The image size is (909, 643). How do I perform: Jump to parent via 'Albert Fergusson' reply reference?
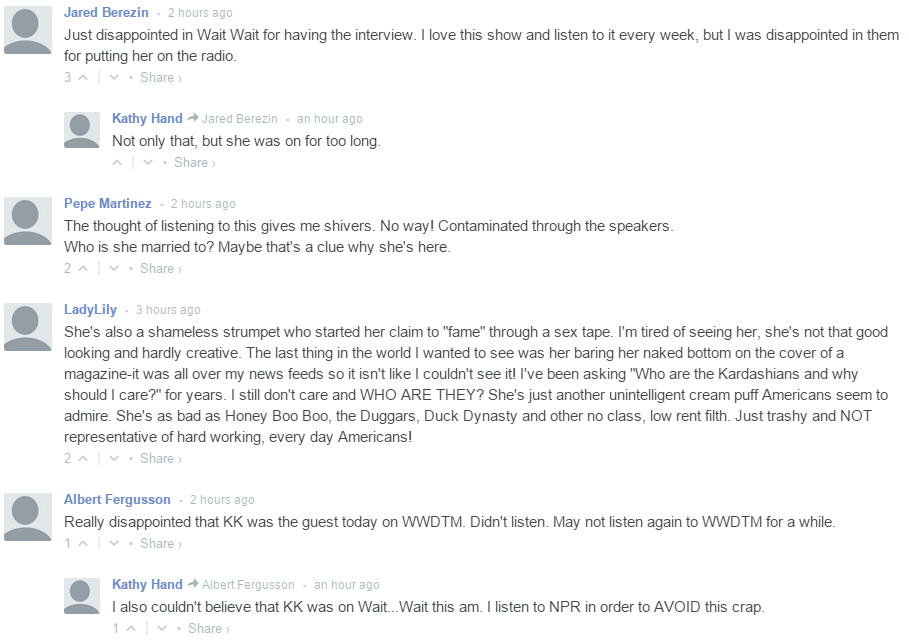click(248, 585)
